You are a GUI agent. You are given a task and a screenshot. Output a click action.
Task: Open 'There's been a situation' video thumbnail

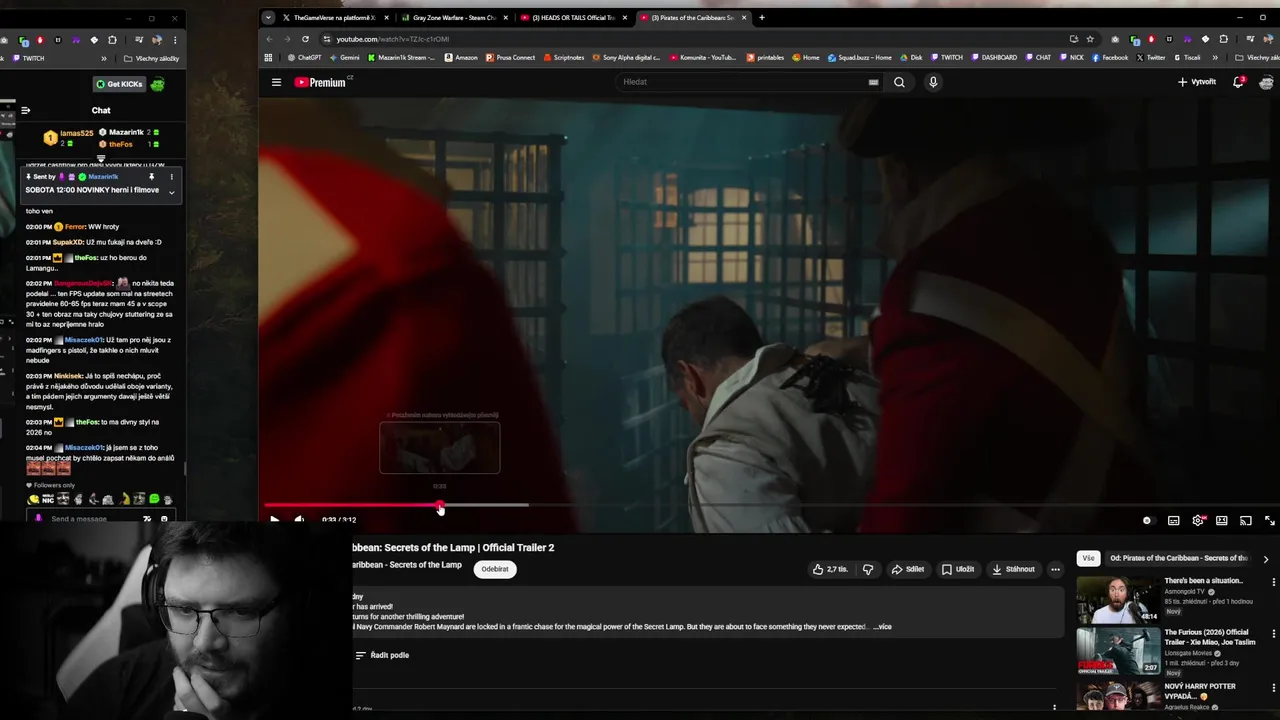point(1118,599)
